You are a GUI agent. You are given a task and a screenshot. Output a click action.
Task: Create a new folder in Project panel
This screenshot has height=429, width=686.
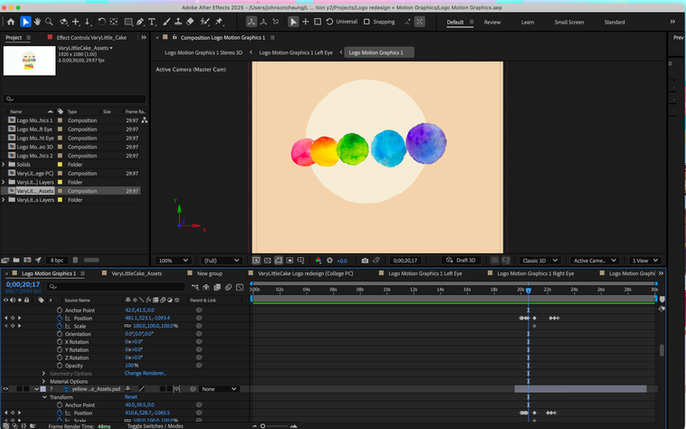click(16, 260)
